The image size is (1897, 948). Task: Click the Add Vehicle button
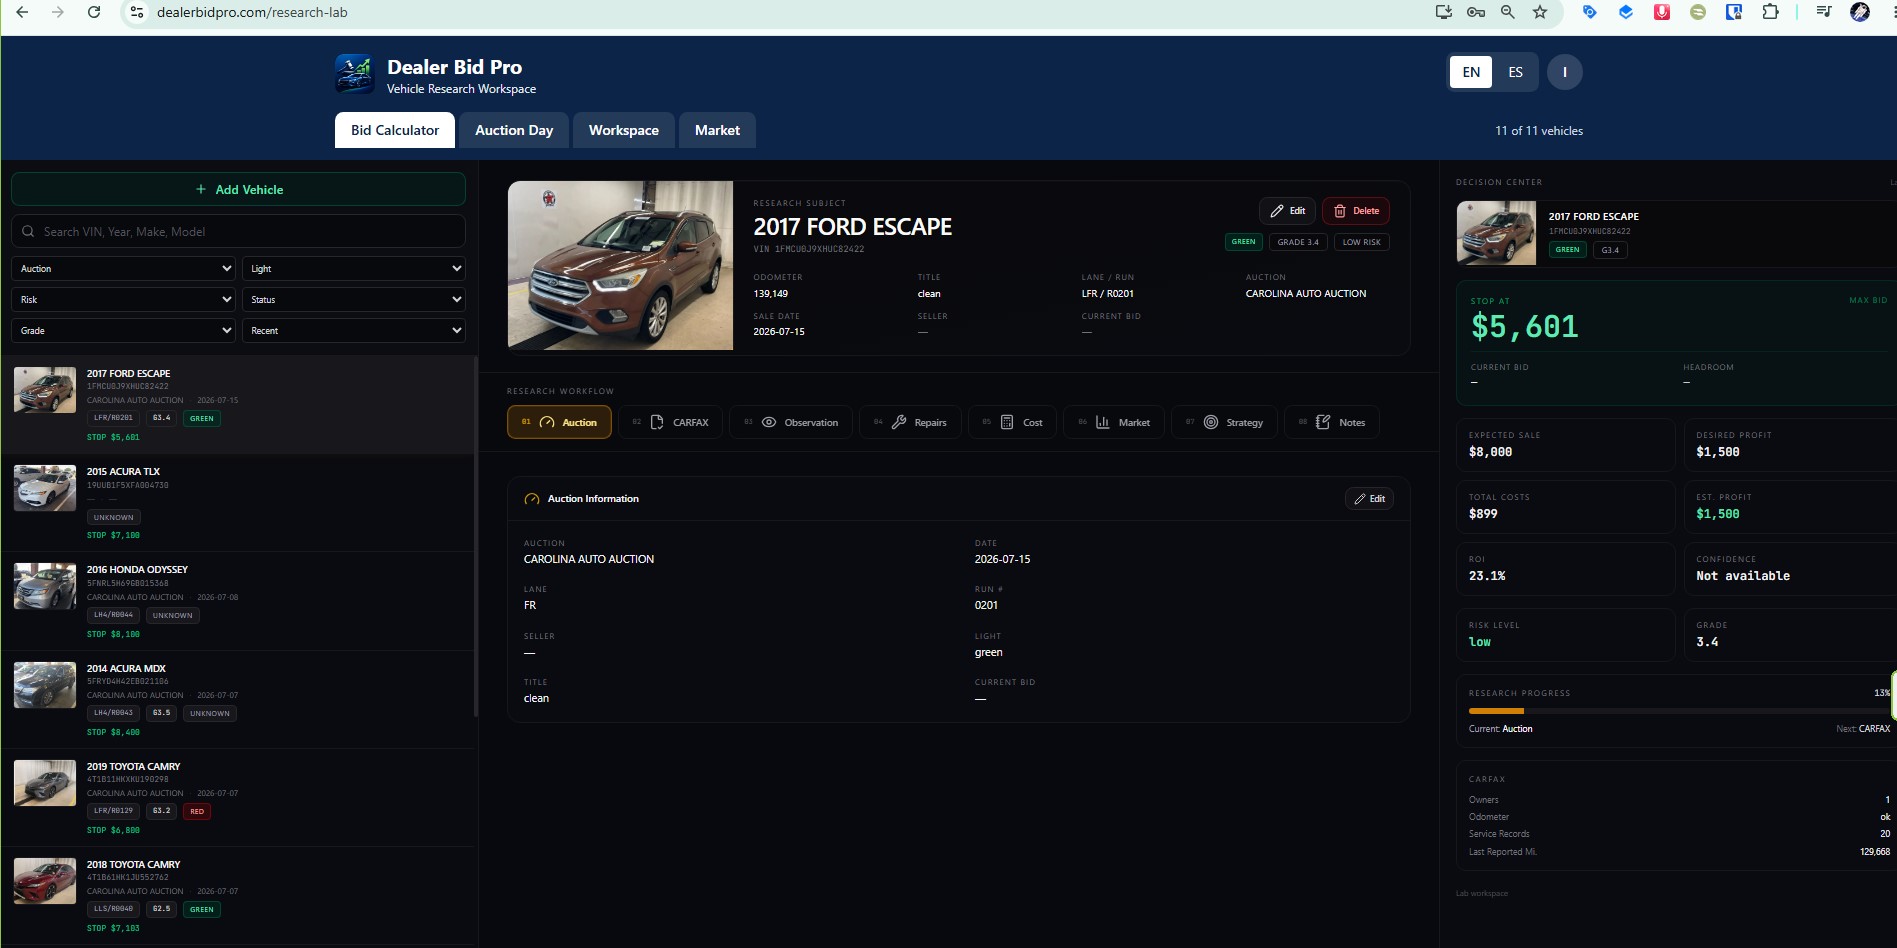coord(238,189)
